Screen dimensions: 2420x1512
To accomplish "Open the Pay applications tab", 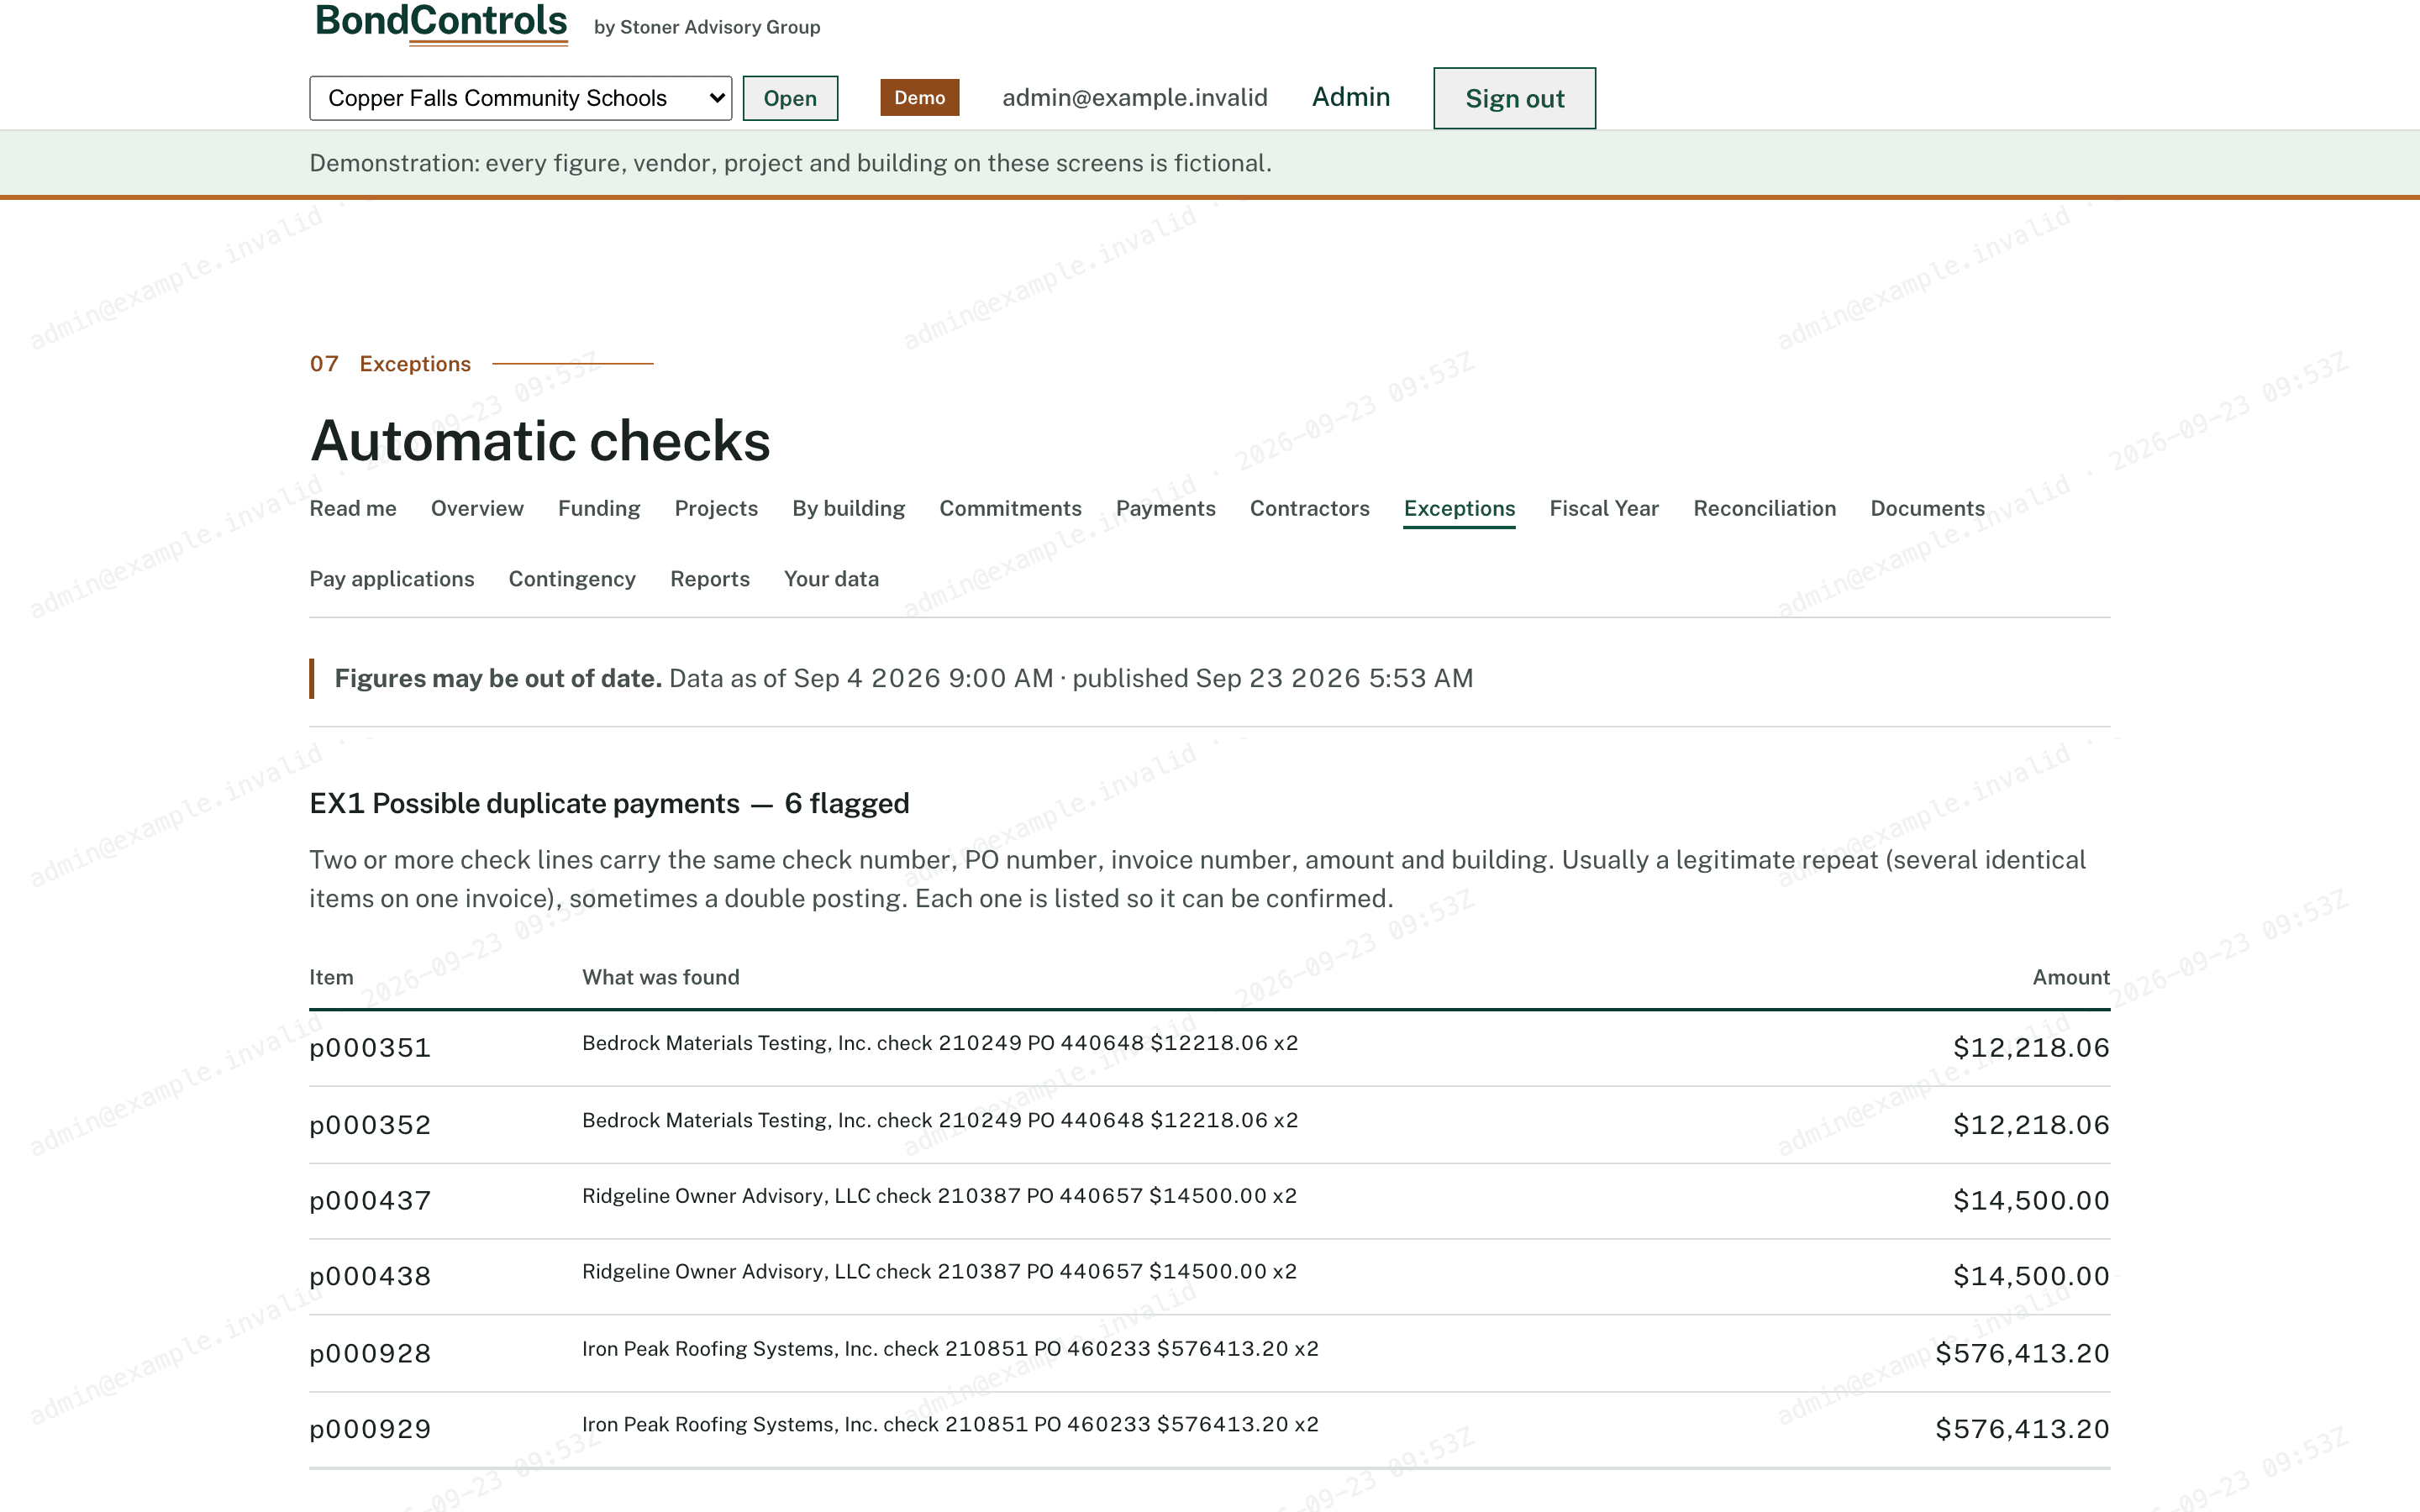I will [392, 579].
